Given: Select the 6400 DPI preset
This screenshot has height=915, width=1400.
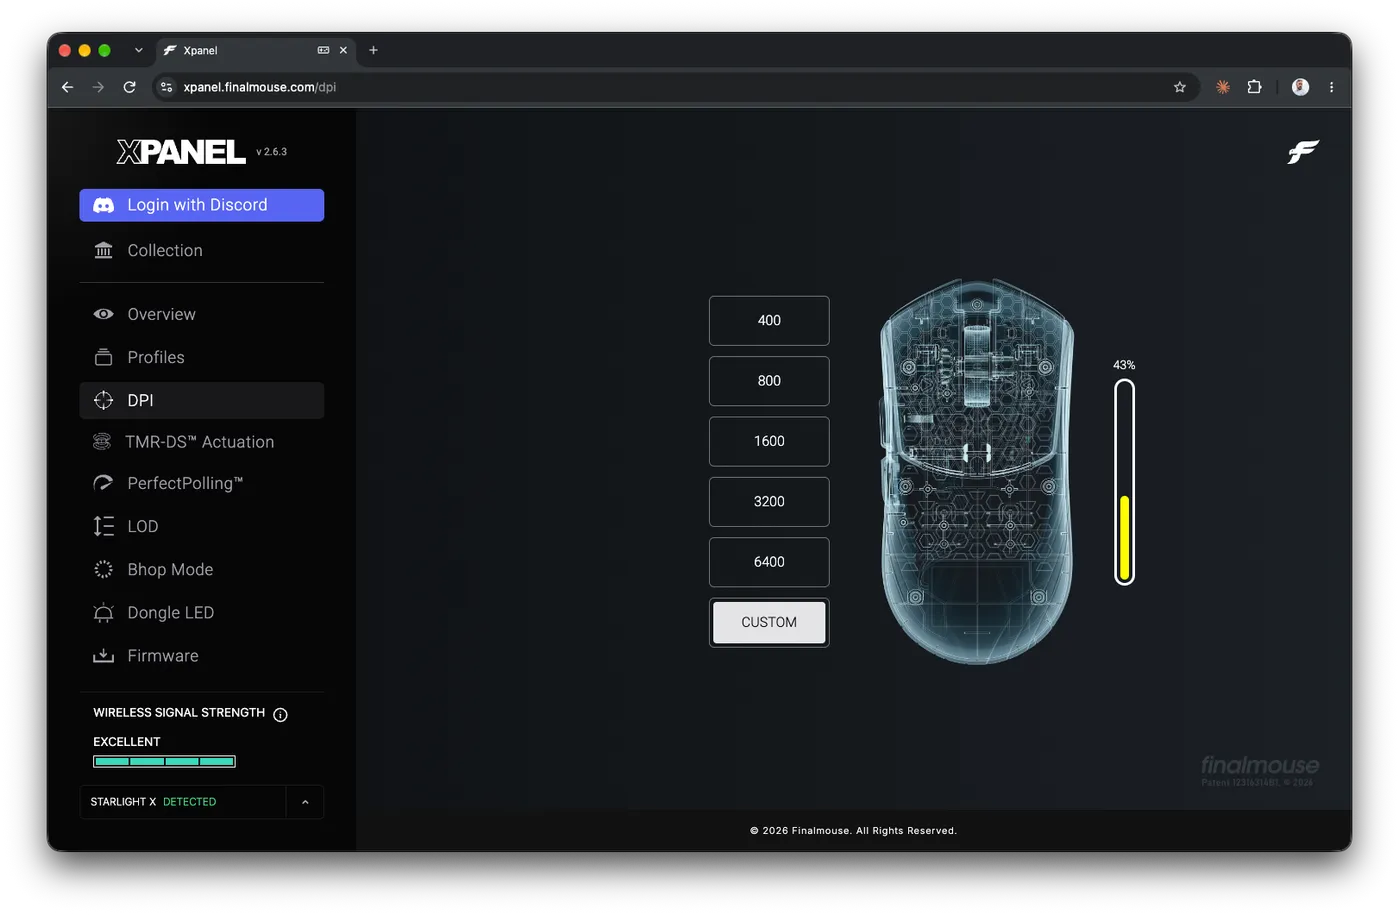Looking at the screenshot, I should [769, 562].
